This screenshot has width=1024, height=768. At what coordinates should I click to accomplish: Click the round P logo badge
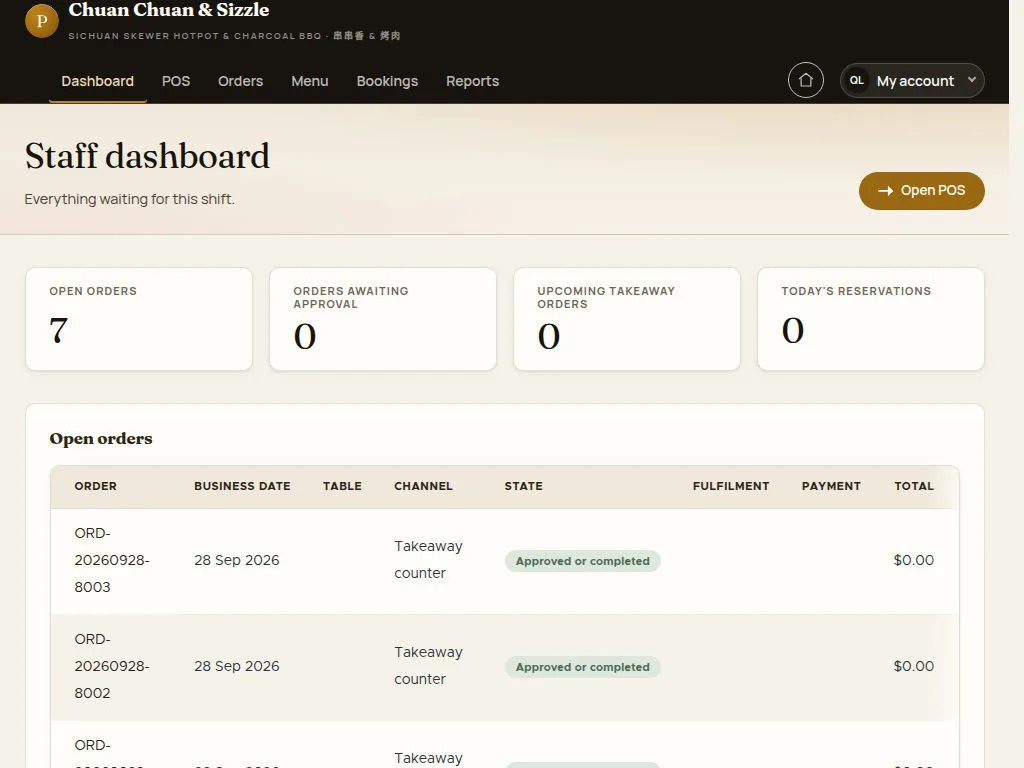[x=42, y=21]
